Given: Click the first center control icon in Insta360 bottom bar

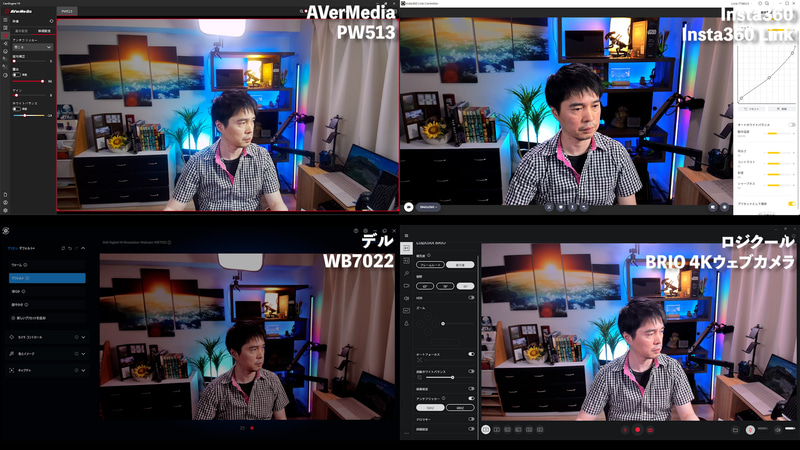Looking at the screenshot, I should [549, 207].
